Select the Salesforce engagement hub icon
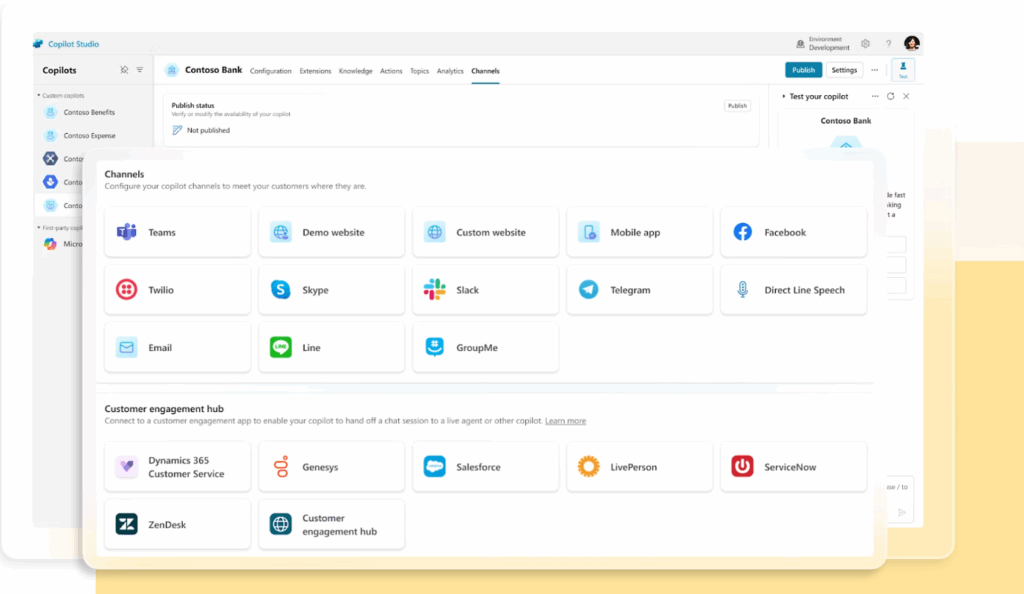1024x594 pixels. click(435, 467)
